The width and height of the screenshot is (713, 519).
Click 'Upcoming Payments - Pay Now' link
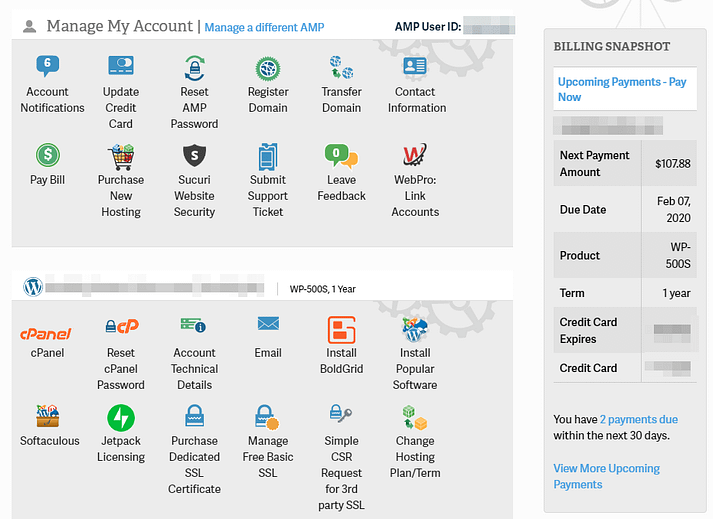click(622, 89)
